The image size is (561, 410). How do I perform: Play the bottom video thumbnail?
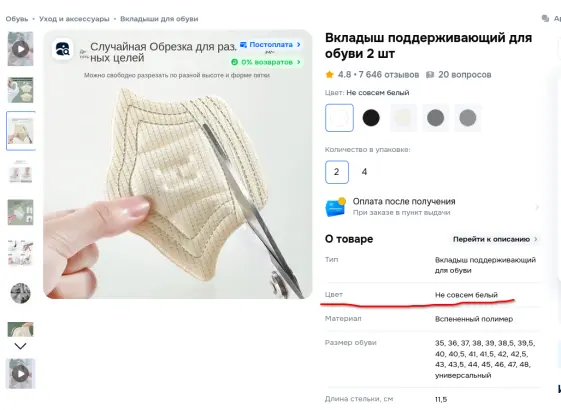pos(20,374)
